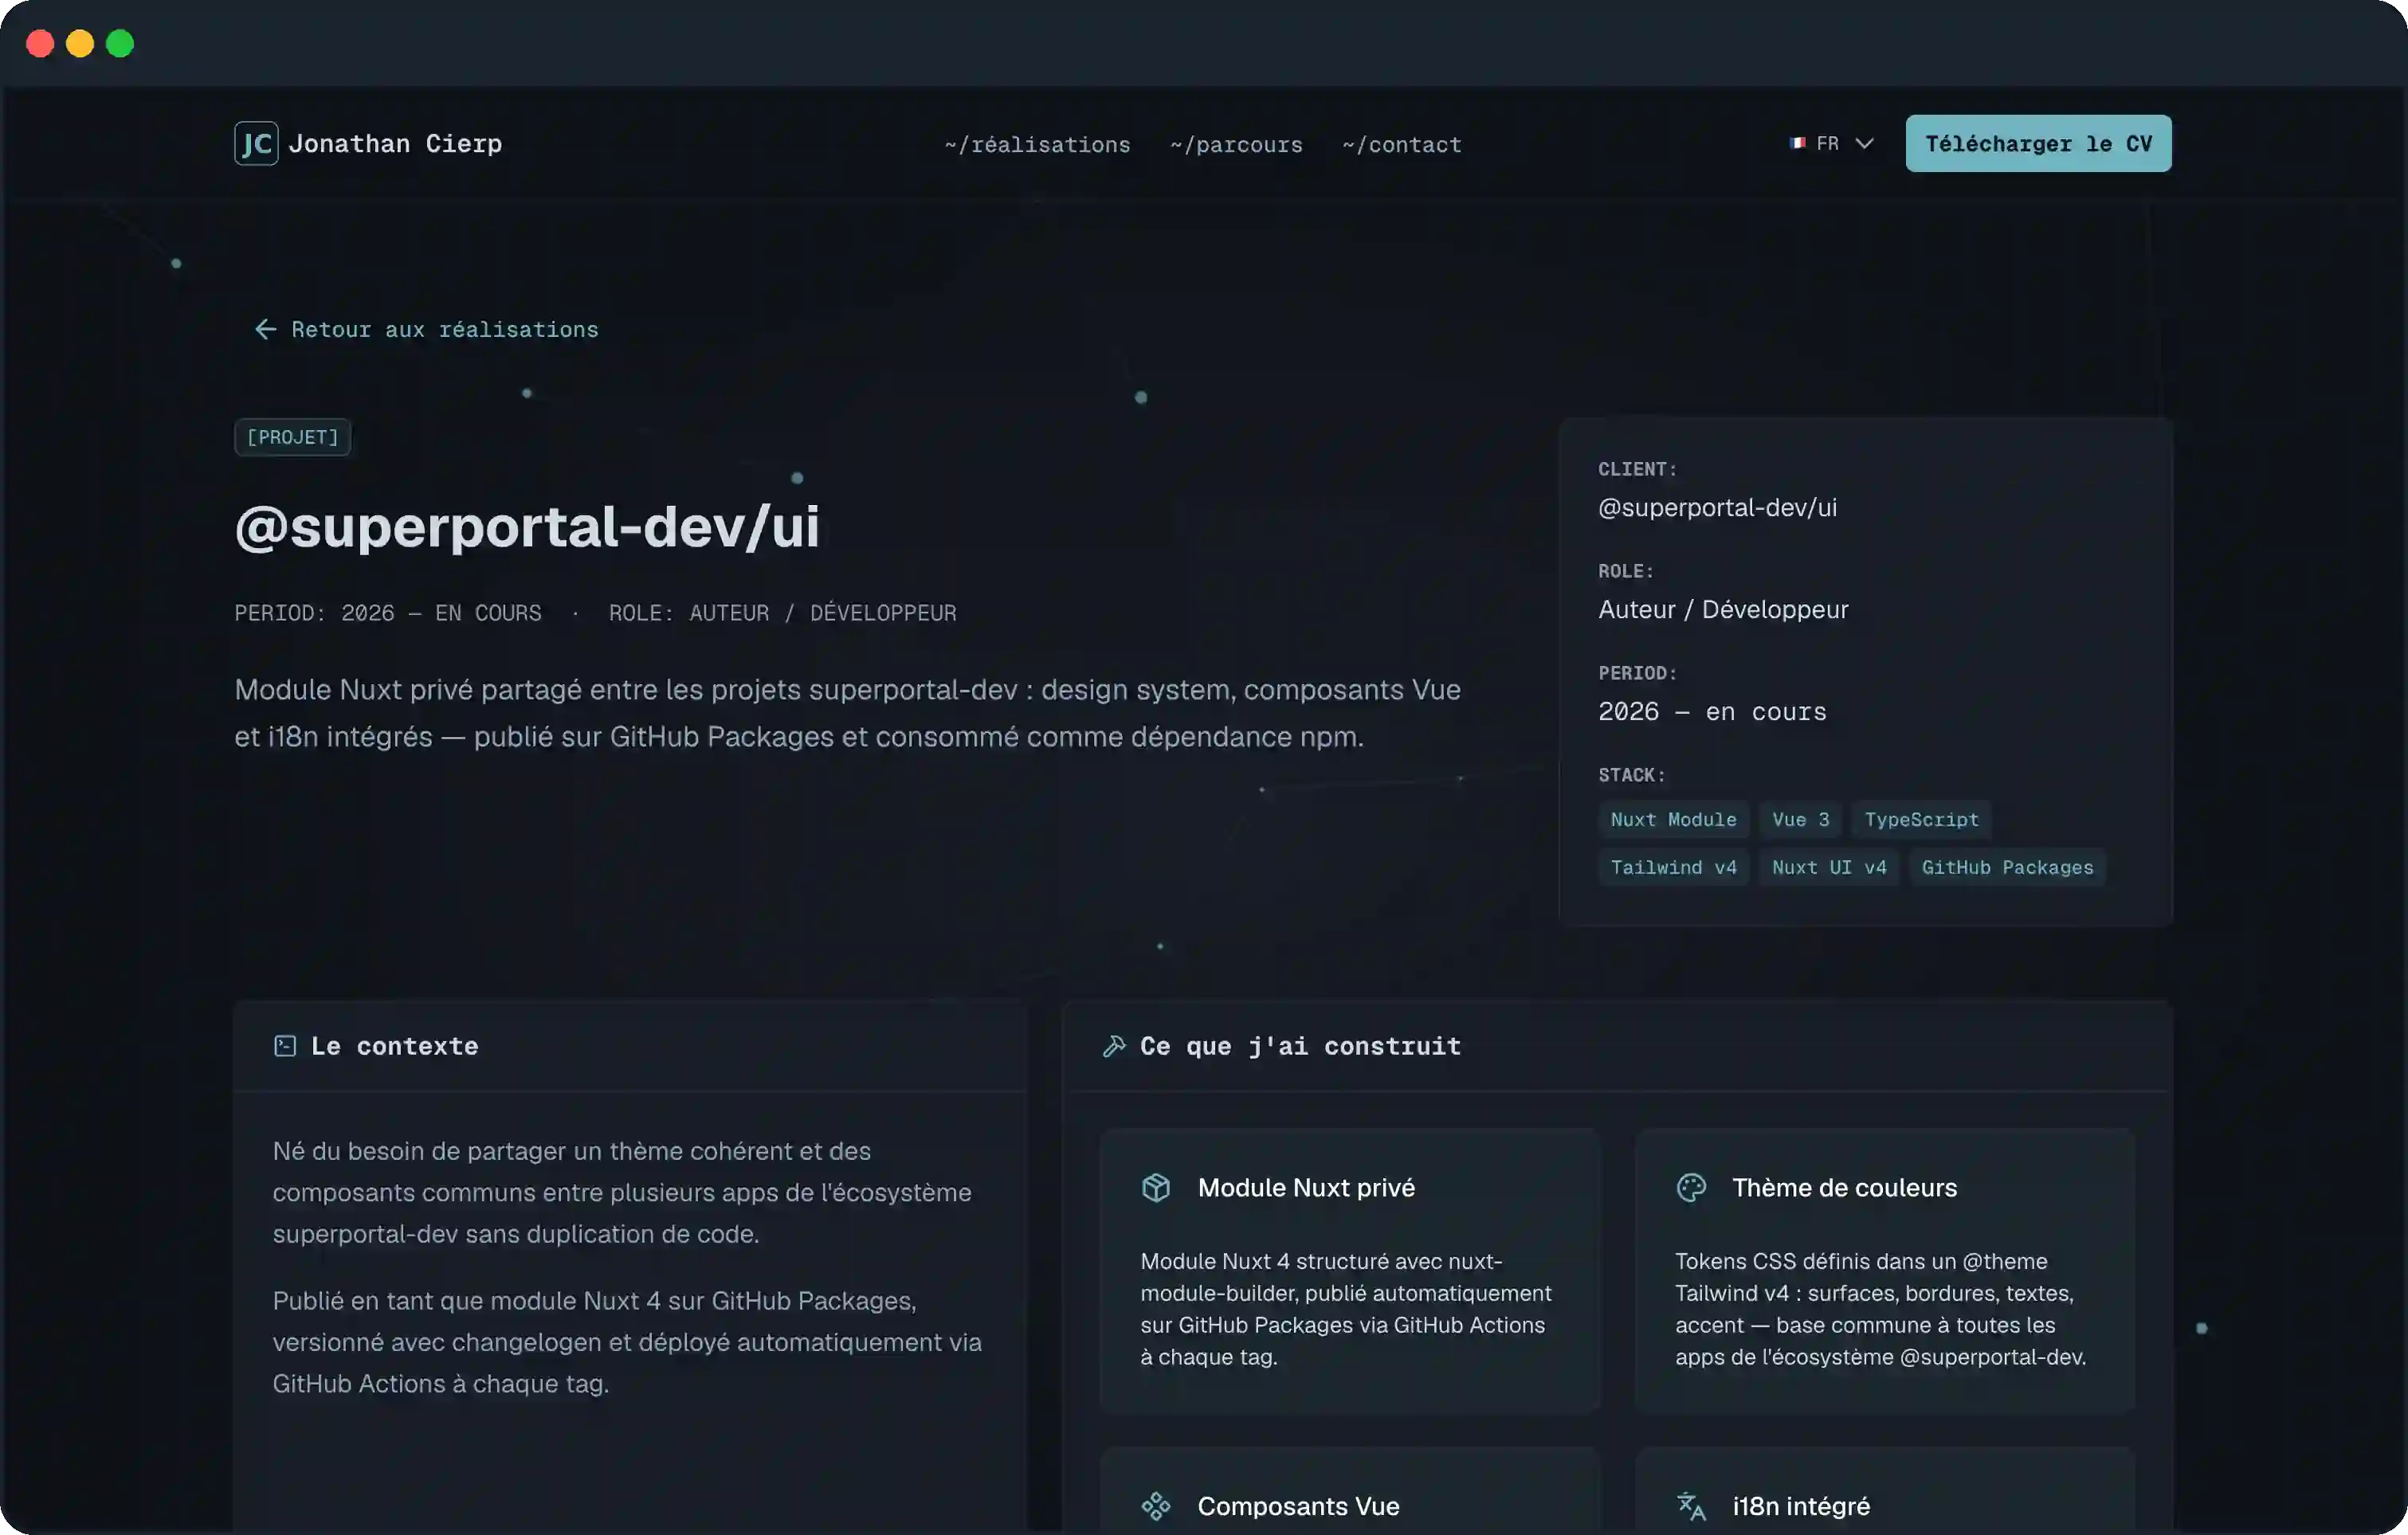
Task: Click the French flag icon
Action: 1797,143
